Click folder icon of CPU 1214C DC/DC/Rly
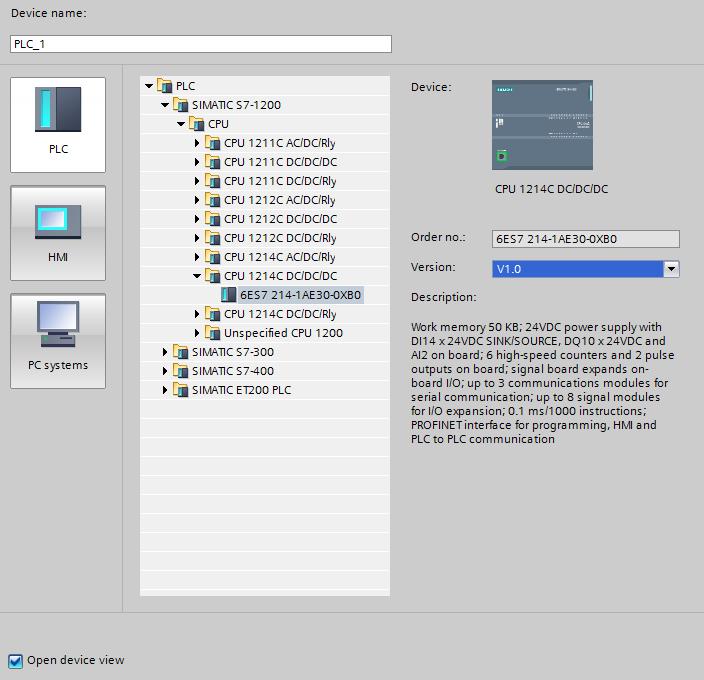The width and height of the screenshot is (704, 680). tap(212, 314)
